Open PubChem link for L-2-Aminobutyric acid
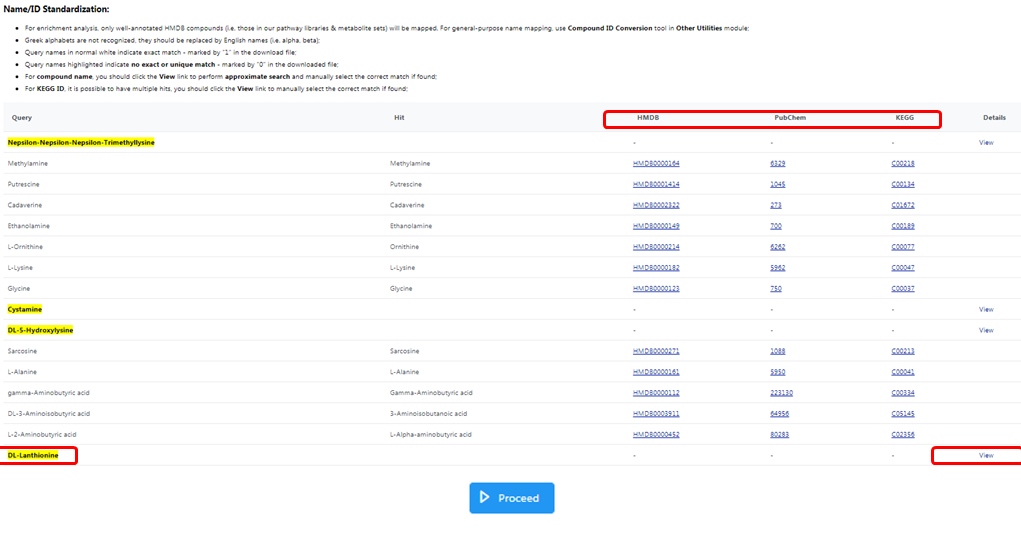1021x545 pixels. pyautogui.click(x=779, y=434)
